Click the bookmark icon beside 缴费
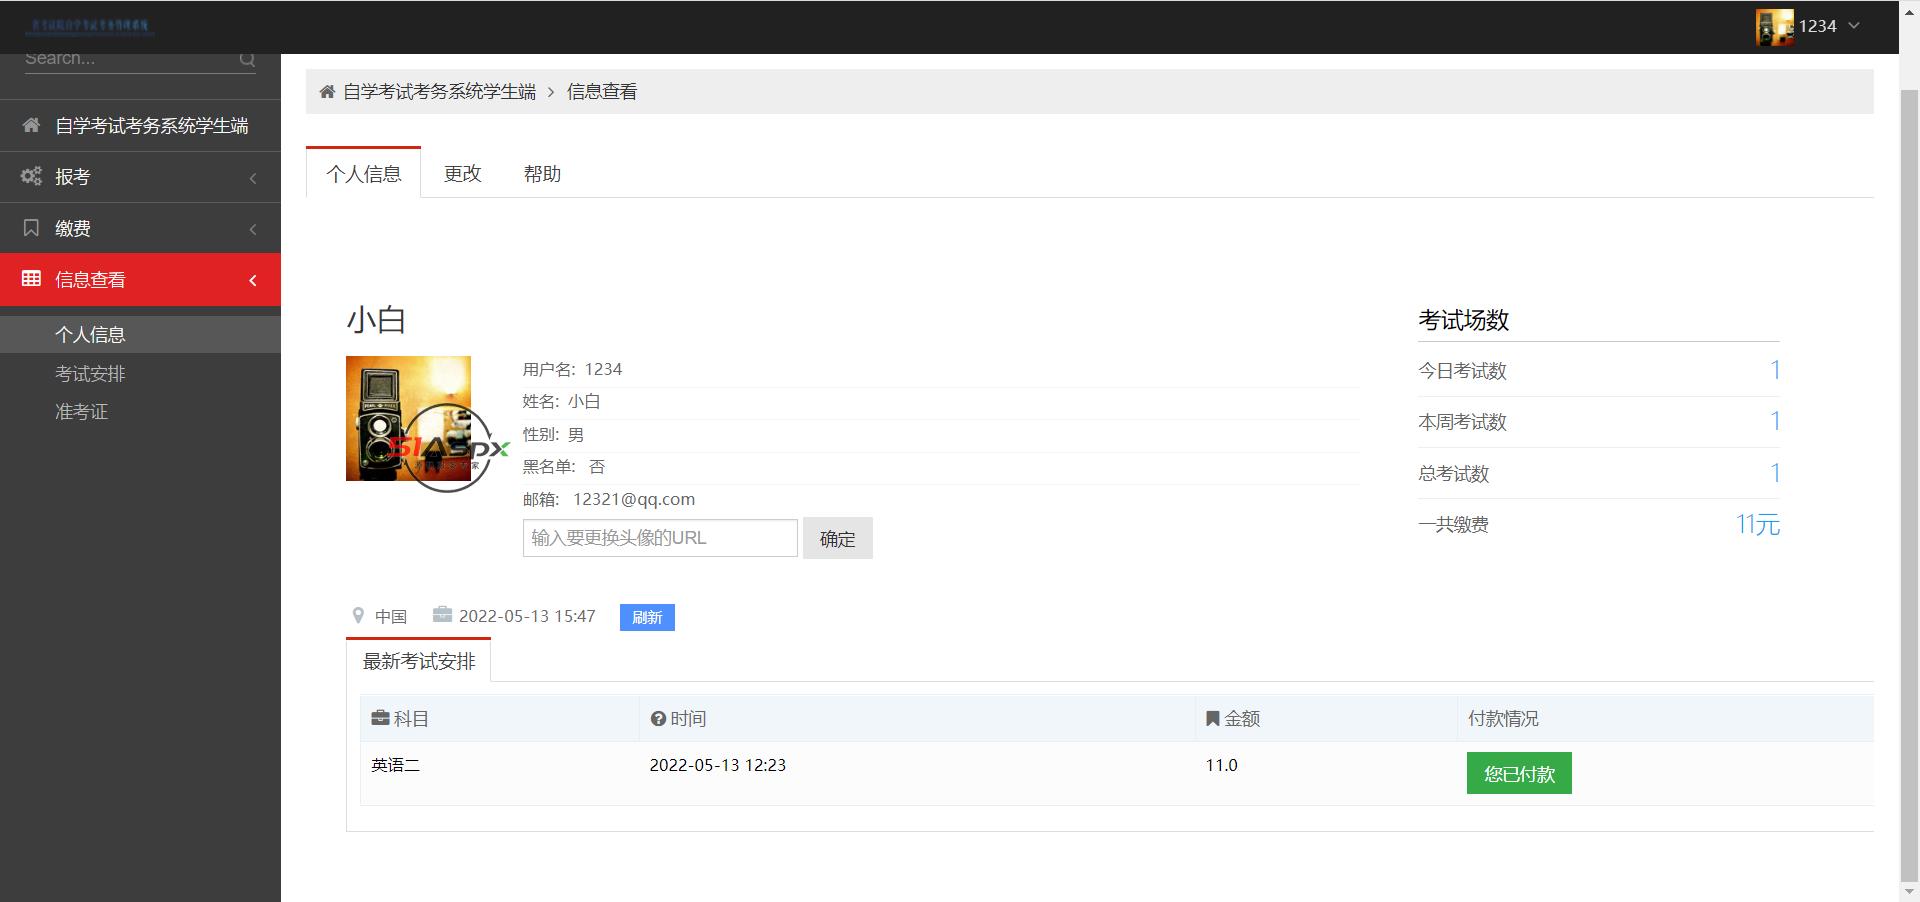This screenshot has height=902, width=1920. tap(31, 228)
